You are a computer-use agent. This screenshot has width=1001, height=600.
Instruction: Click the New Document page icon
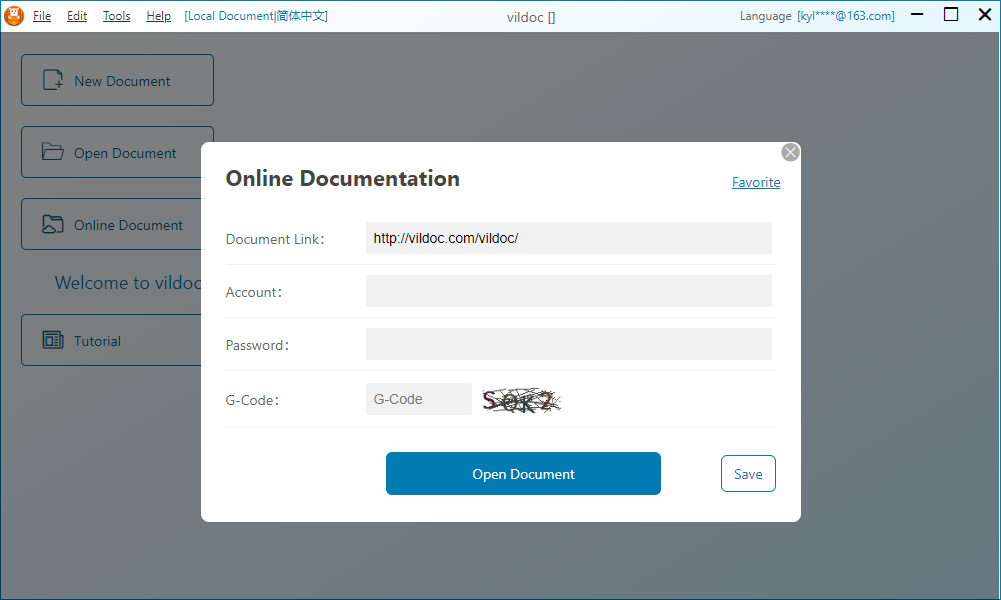(52, 81)
